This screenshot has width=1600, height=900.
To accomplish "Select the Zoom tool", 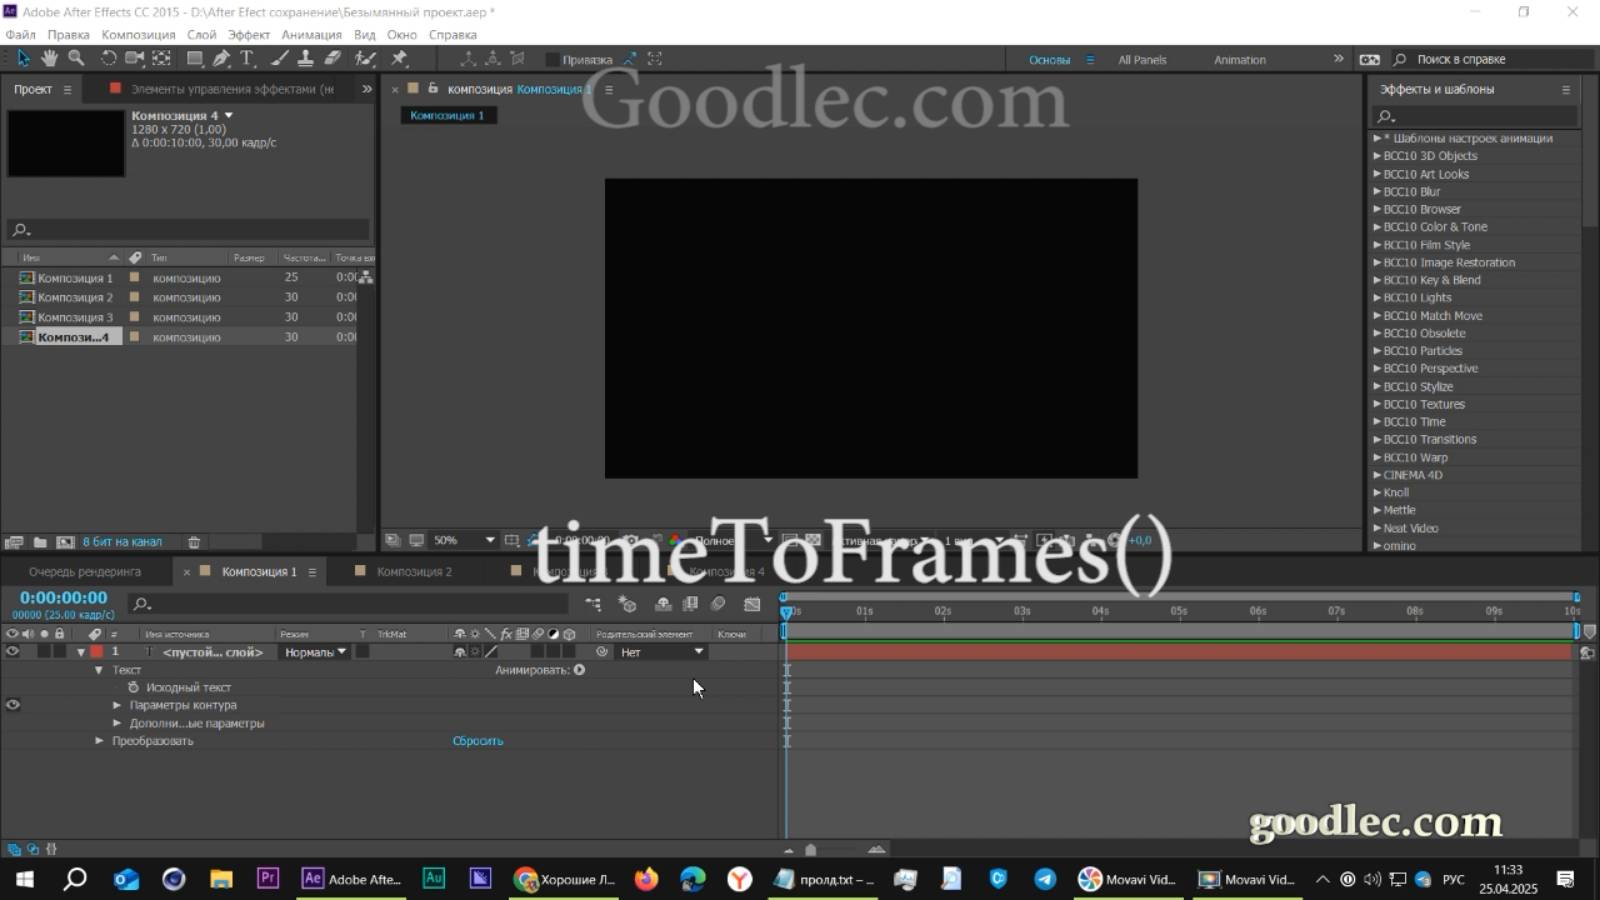I will pos(76,58).
